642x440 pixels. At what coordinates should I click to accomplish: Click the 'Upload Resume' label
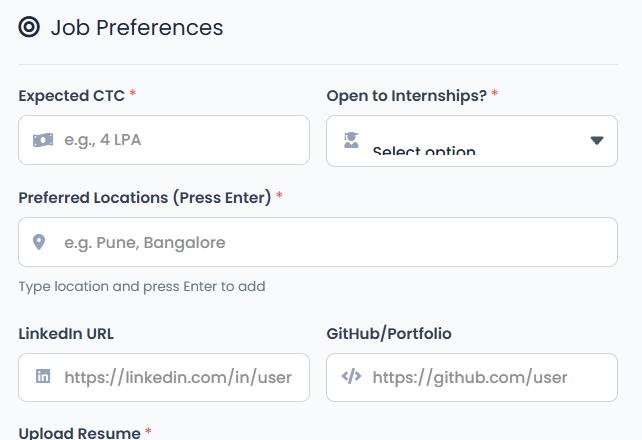[79, 432]
